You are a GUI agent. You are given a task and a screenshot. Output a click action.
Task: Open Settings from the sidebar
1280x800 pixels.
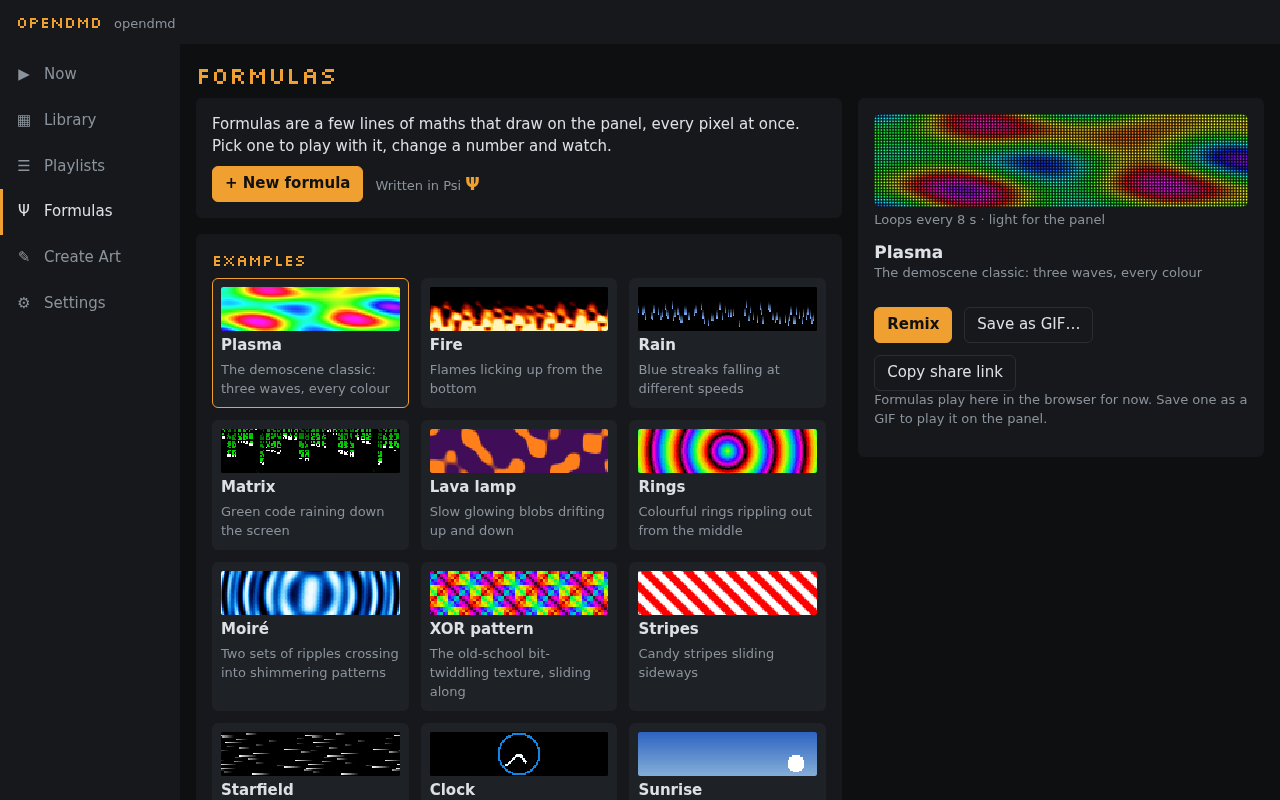tap(90, 303)
